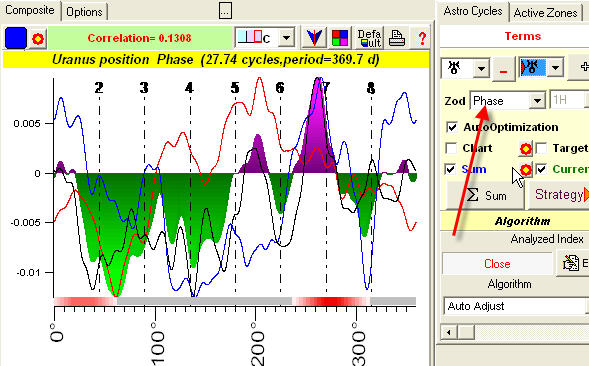Uncheck the blue Sum checkbox
Viewport: 589px width, 366px height.
451,169
